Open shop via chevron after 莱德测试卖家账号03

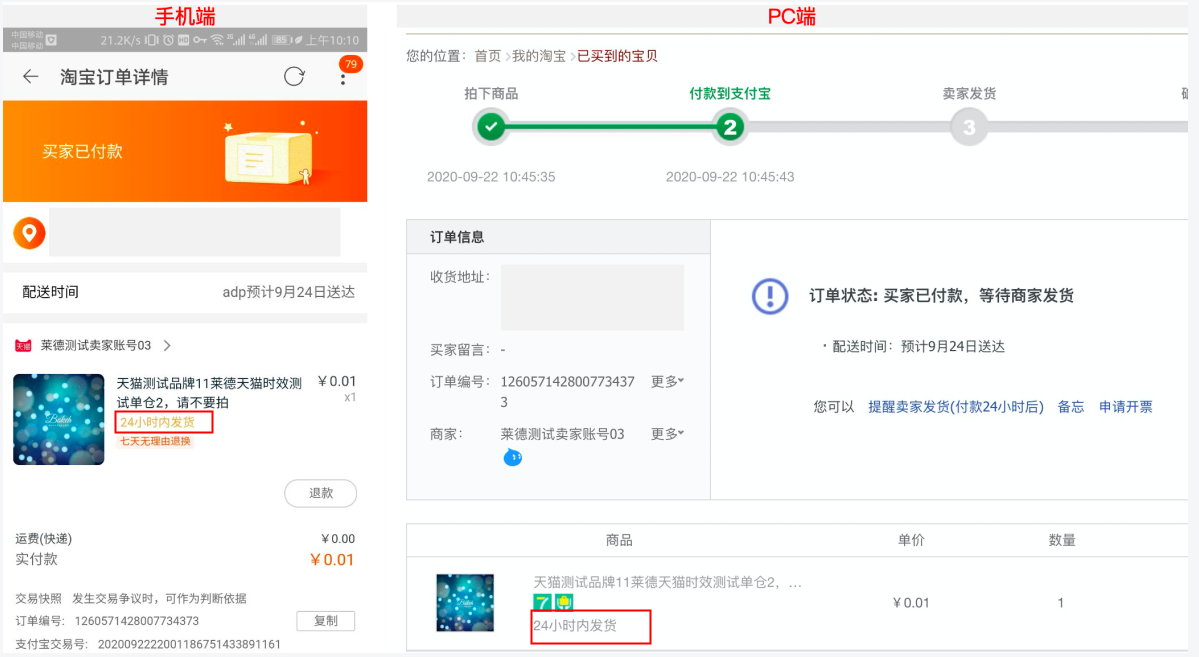pyautogui.click(x=167, y=346)
